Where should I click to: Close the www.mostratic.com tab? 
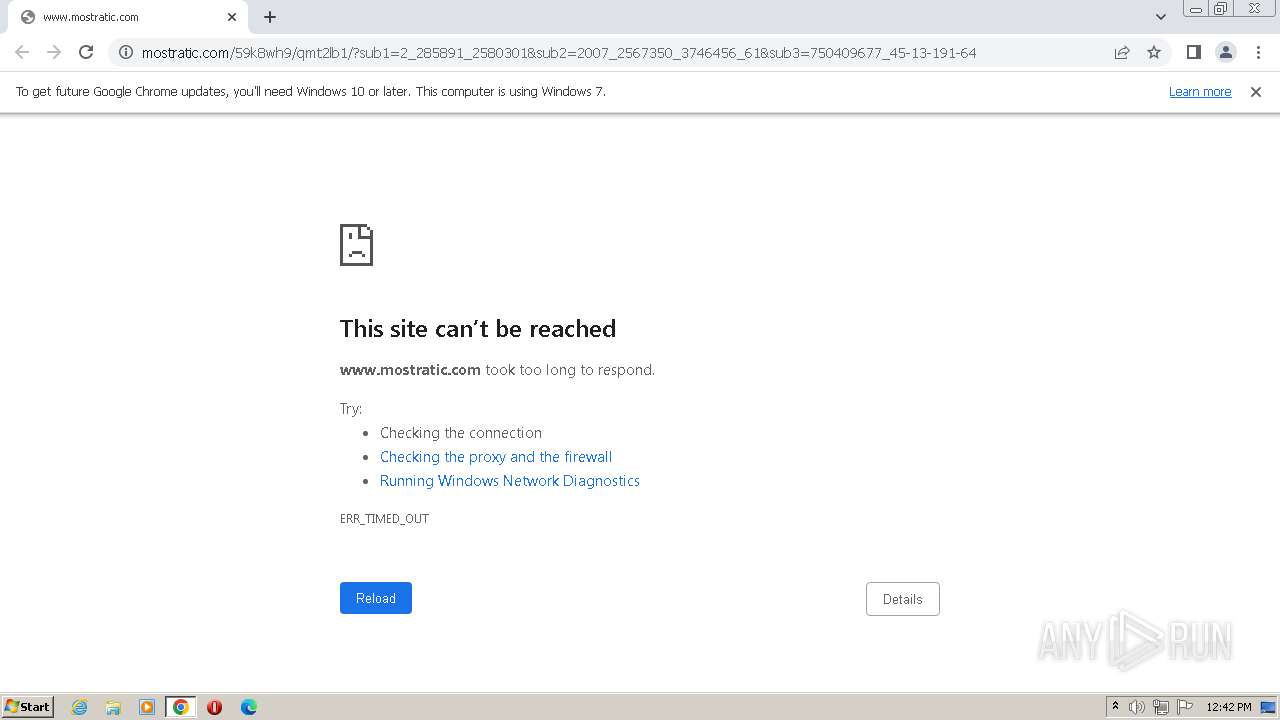coord(232,17)
